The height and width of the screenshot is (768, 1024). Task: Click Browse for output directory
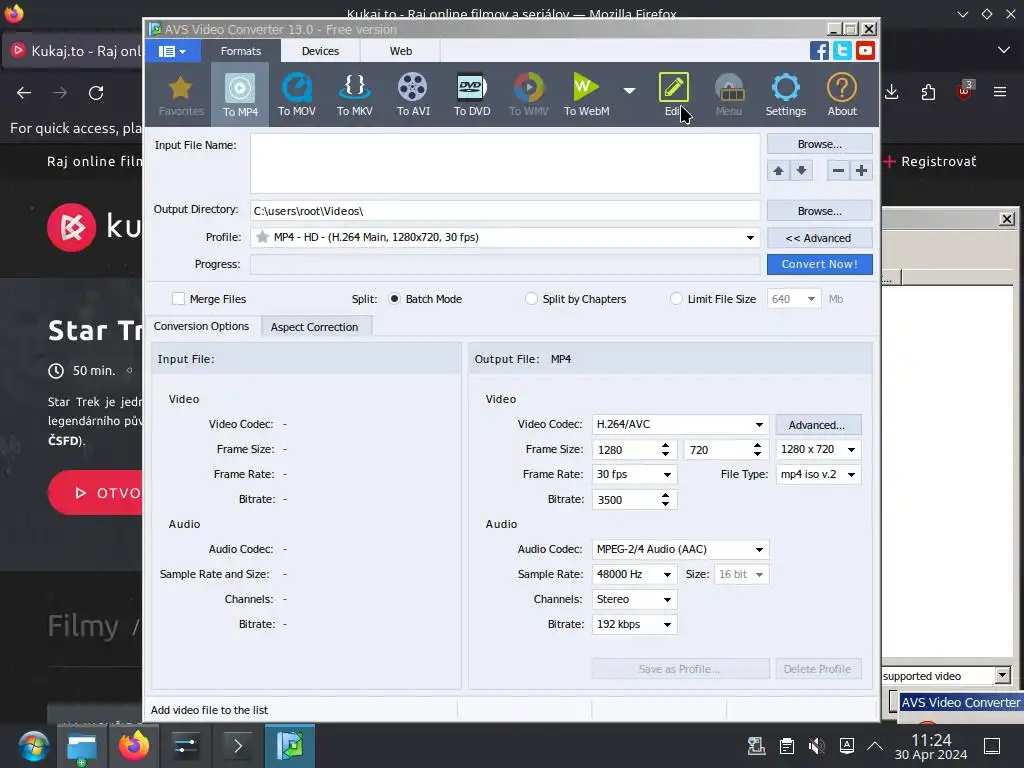[x=820, y=211]
